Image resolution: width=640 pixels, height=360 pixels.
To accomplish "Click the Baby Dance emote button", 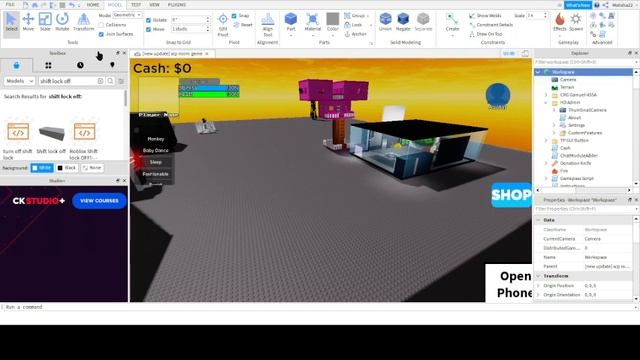I will coord(156,151).
